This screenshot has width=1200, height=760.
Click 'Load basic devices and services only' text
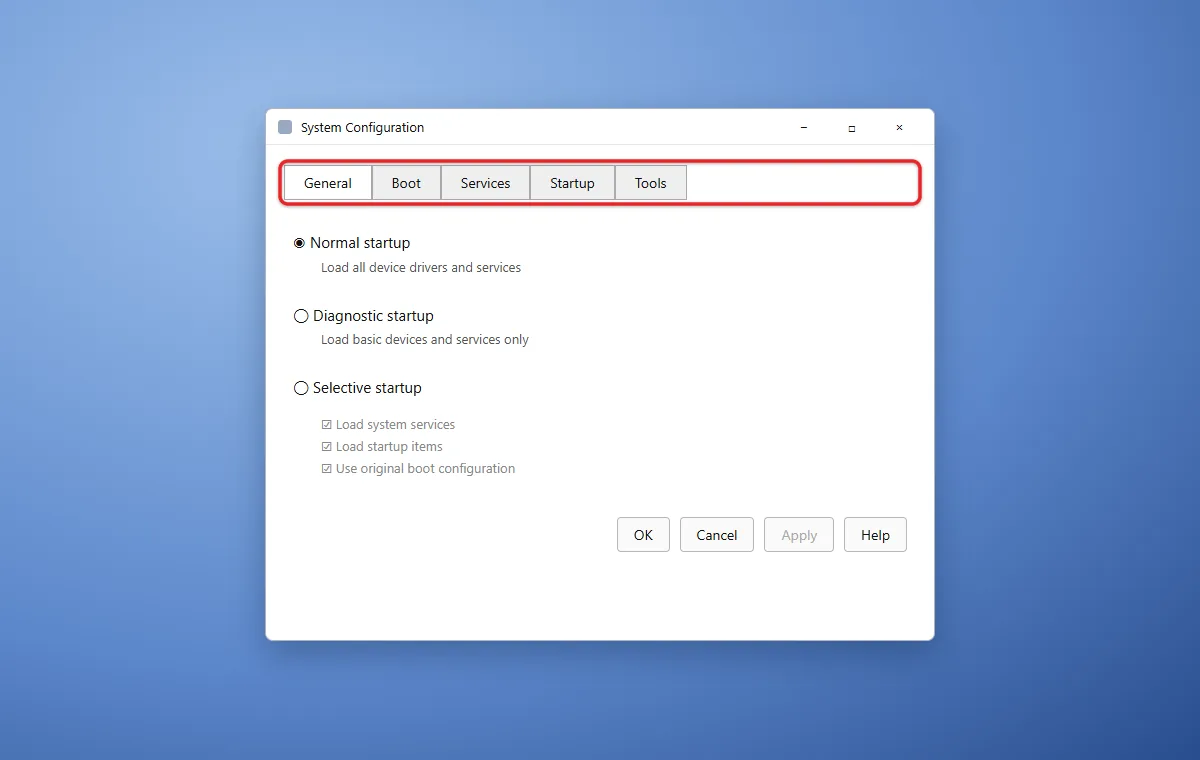(x=425, y=340)
